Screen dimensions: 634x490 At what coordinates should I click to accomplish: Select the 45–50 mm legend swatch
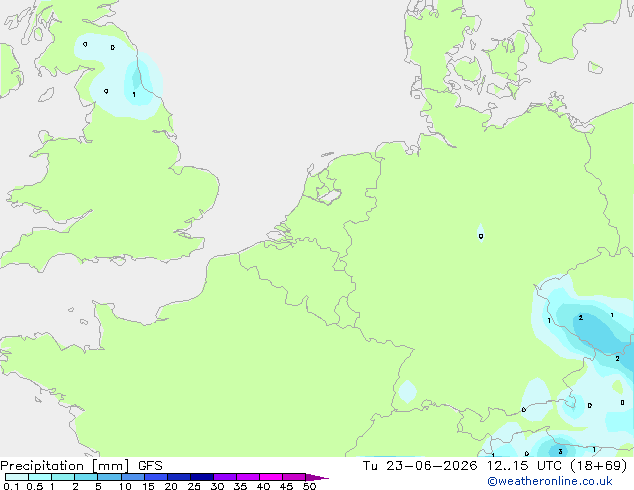click(294, 477)
